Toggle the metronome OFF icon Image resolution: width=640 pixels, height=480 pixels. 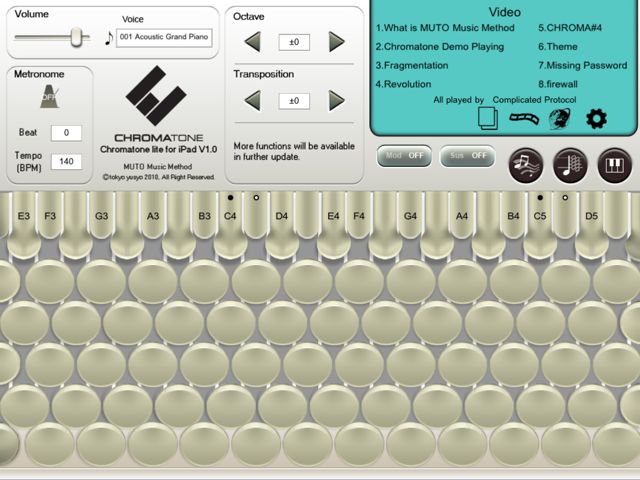click(49, 97)
